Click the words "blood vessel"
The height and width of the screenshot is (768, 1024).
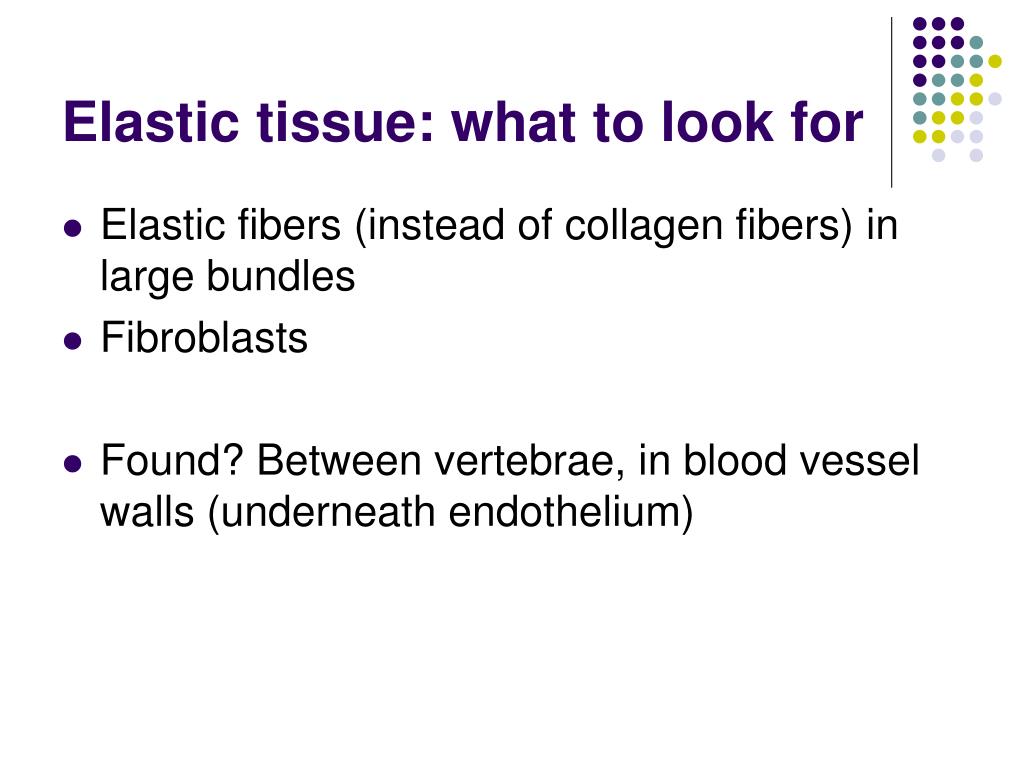[801, 460]
